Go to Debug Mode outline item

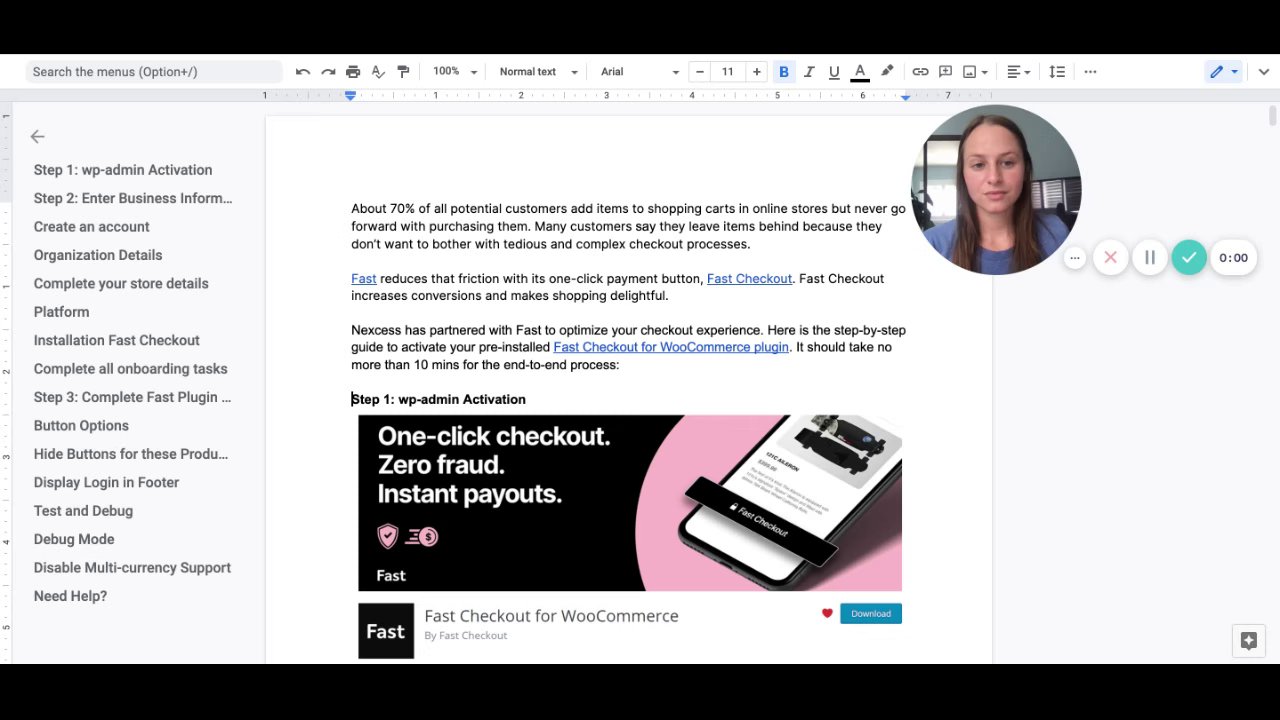tap(74, 539)
